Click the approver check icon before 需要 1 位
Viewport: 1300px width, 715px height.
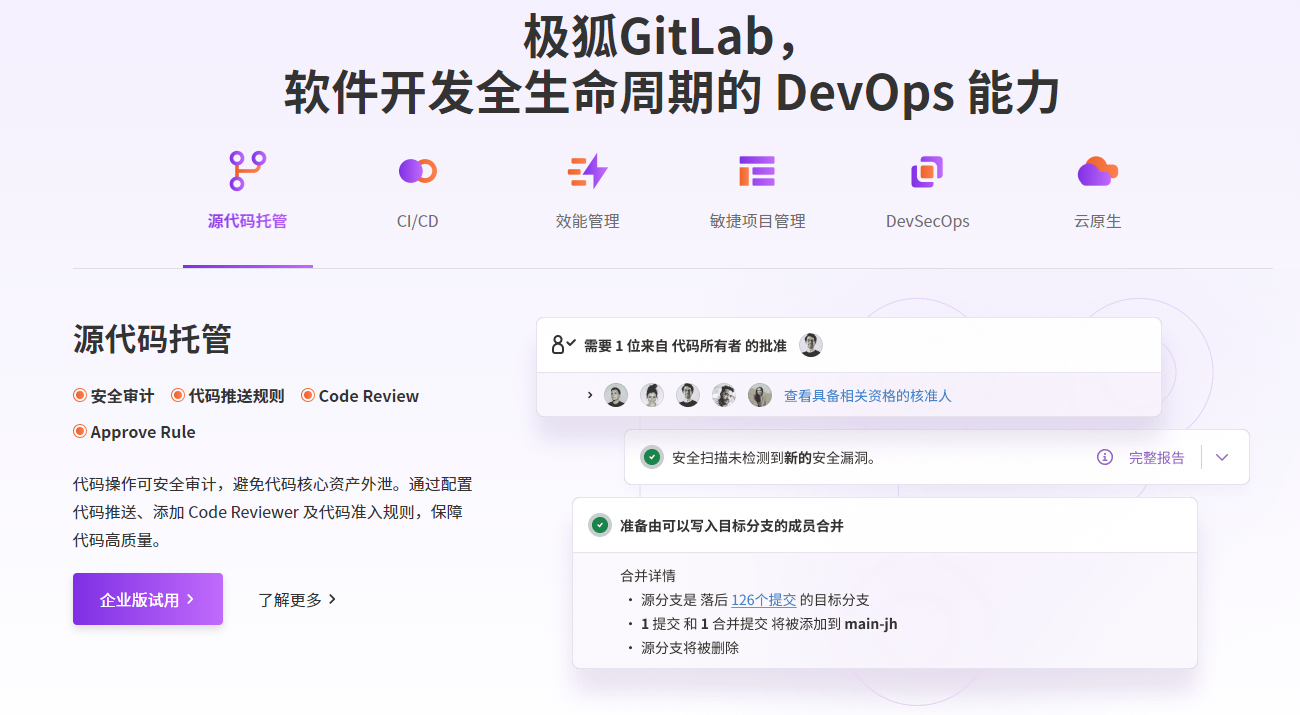coord(563,345)
